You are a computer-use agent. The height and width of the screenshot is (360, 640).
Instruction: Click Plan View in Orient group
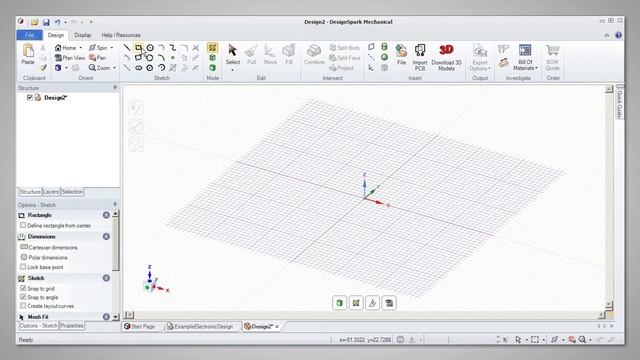pos(70,58)
